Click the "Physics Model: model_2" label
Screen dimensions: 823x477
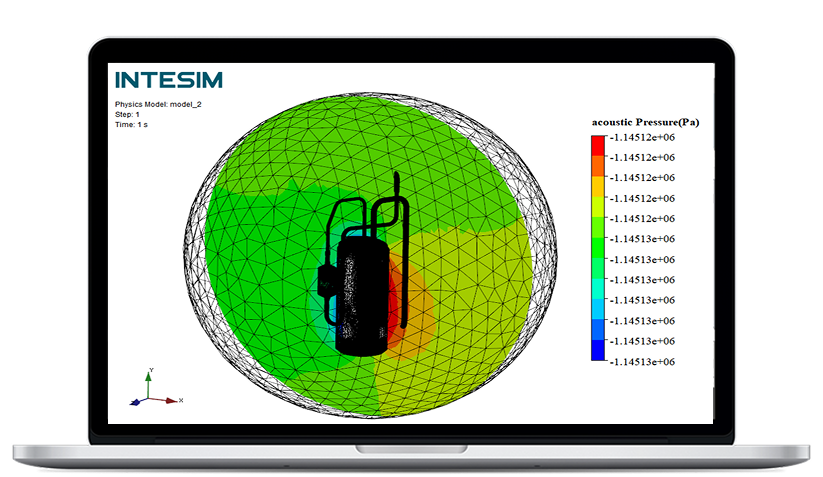coord(158,104)
